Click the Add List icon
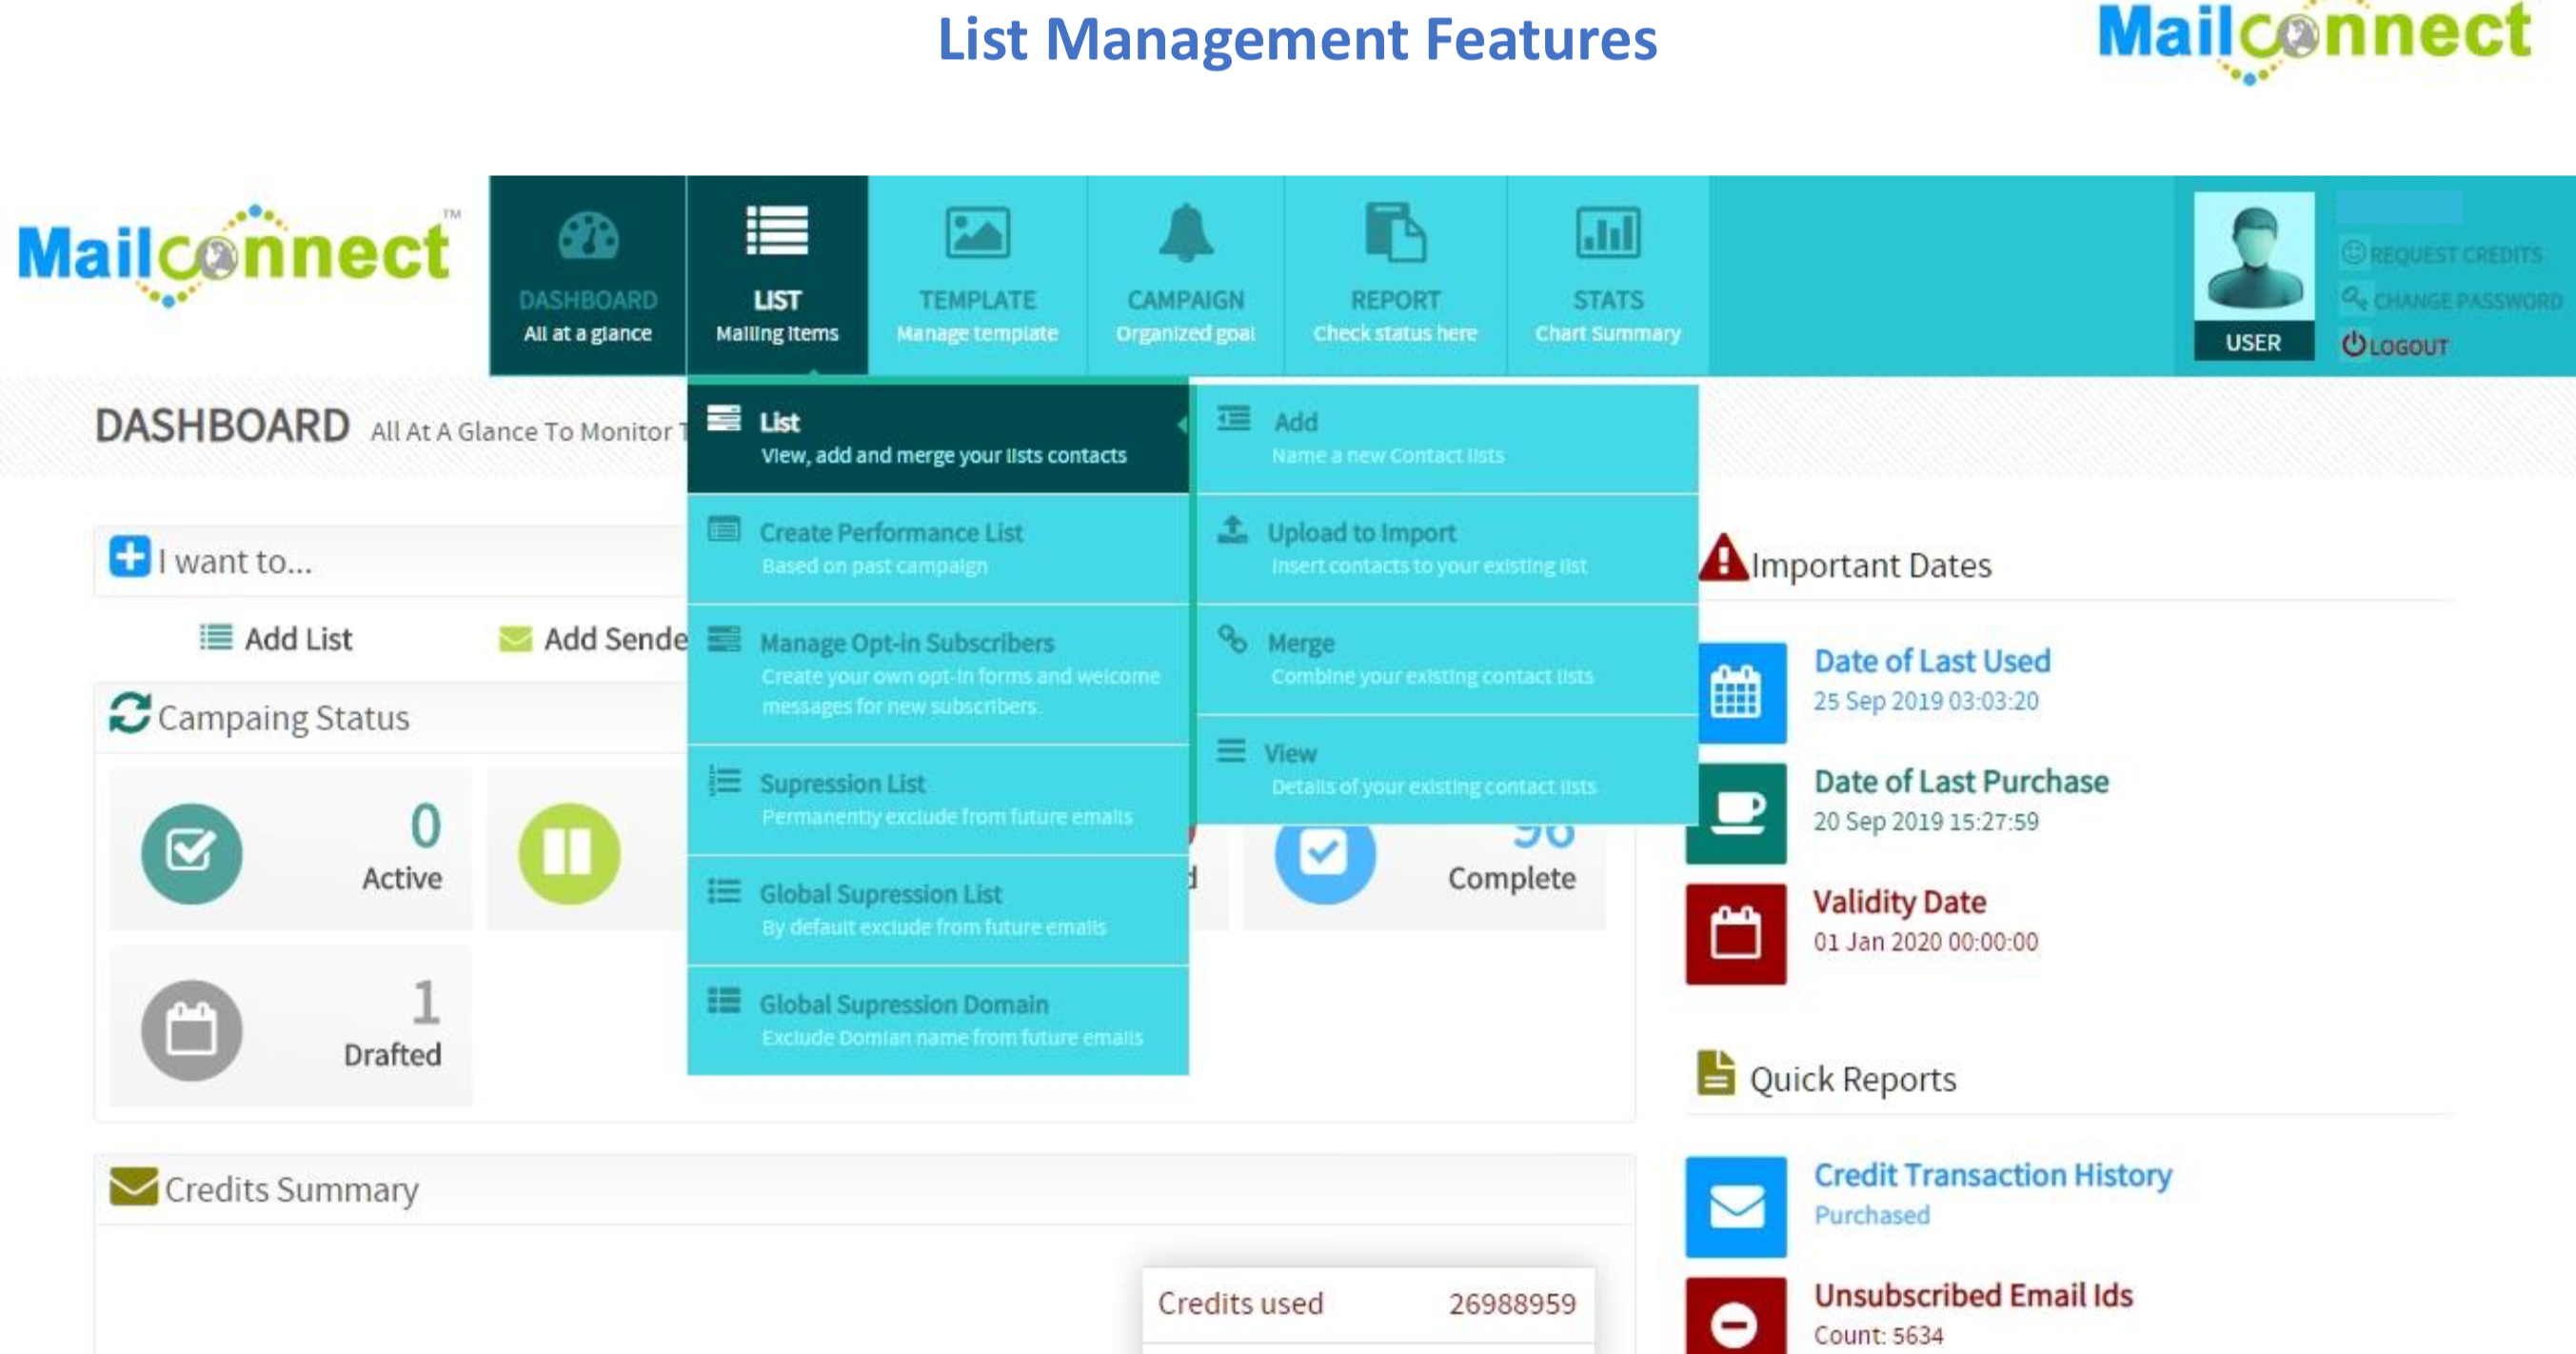Screen dimensions: 2576x1354 [215, 637]
